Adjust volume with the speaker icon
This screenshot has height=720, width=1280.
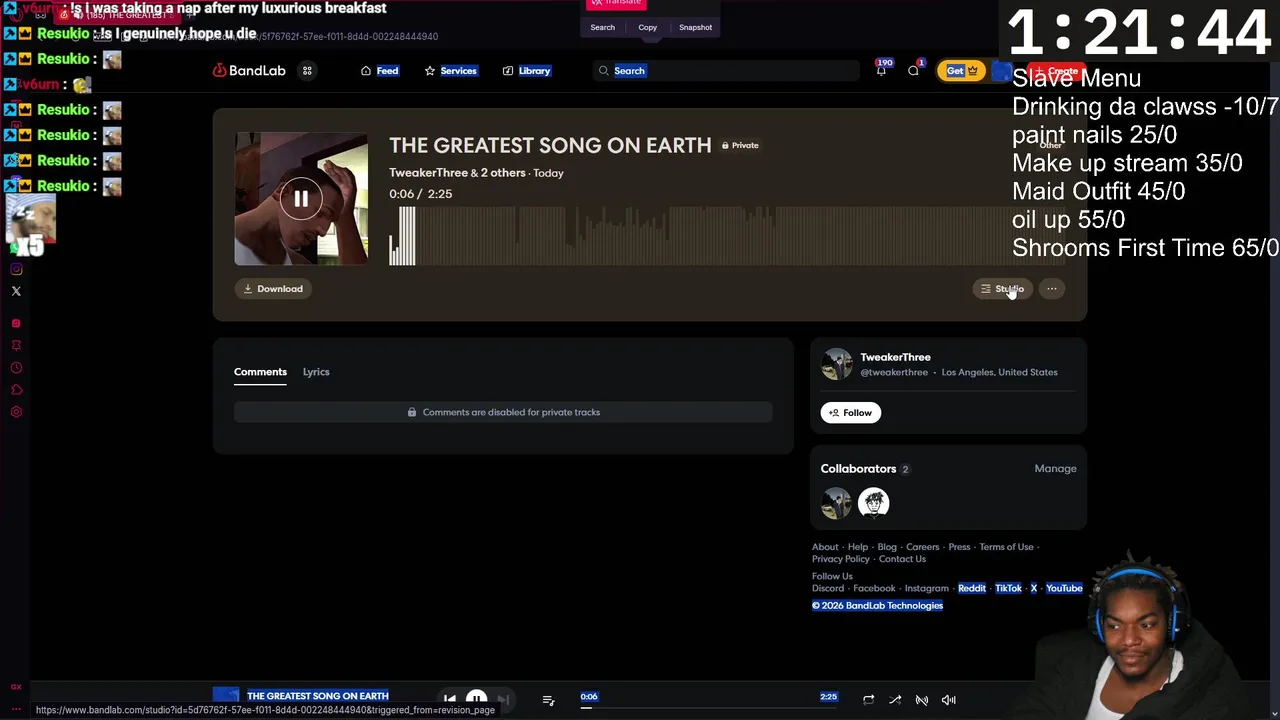coord(948,700)
